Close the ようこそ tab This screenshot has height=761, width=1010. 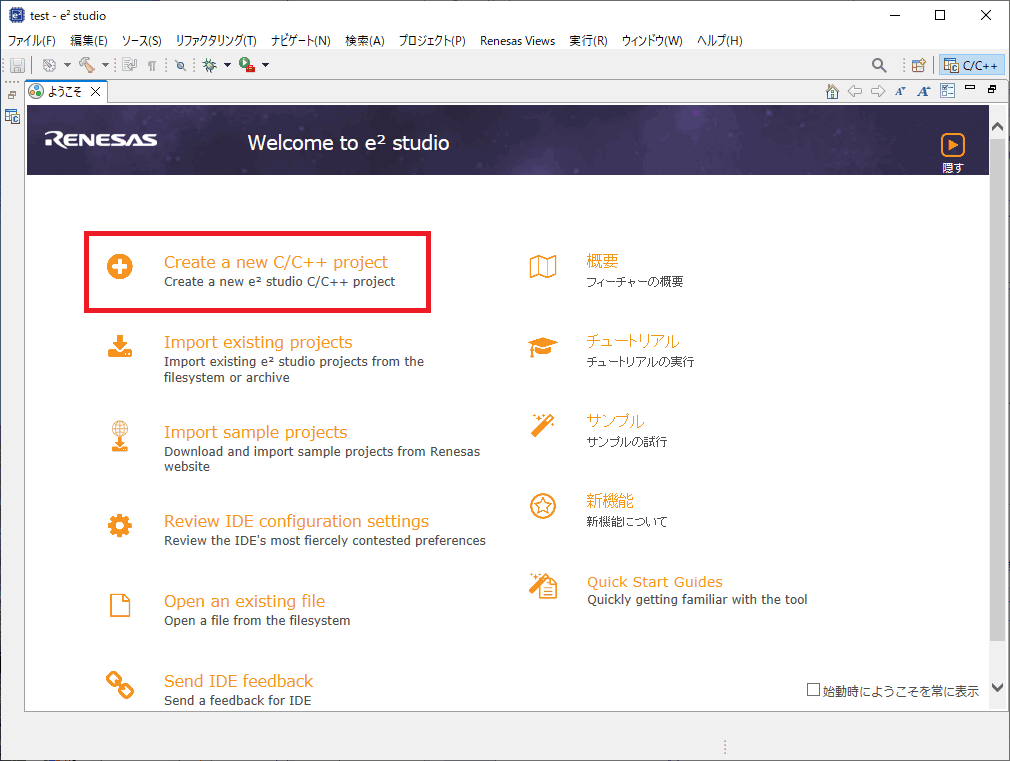[95, 92]
